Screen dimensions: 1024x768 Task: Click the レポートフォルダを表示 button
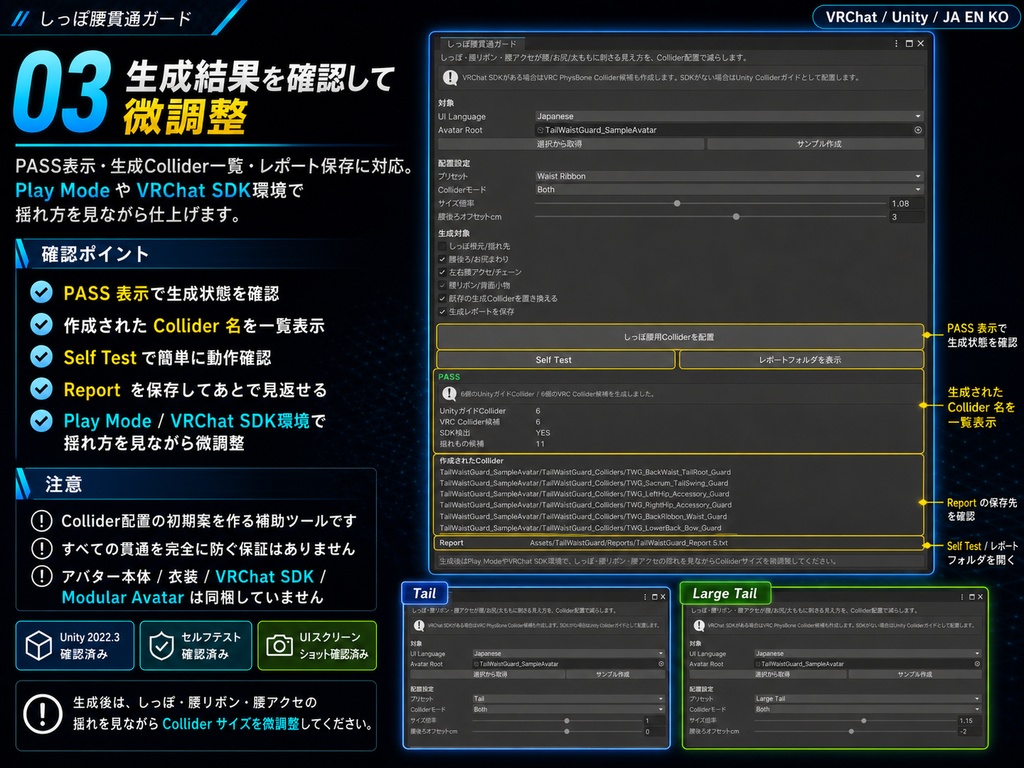pyautogui.click(x=801, y=360)
